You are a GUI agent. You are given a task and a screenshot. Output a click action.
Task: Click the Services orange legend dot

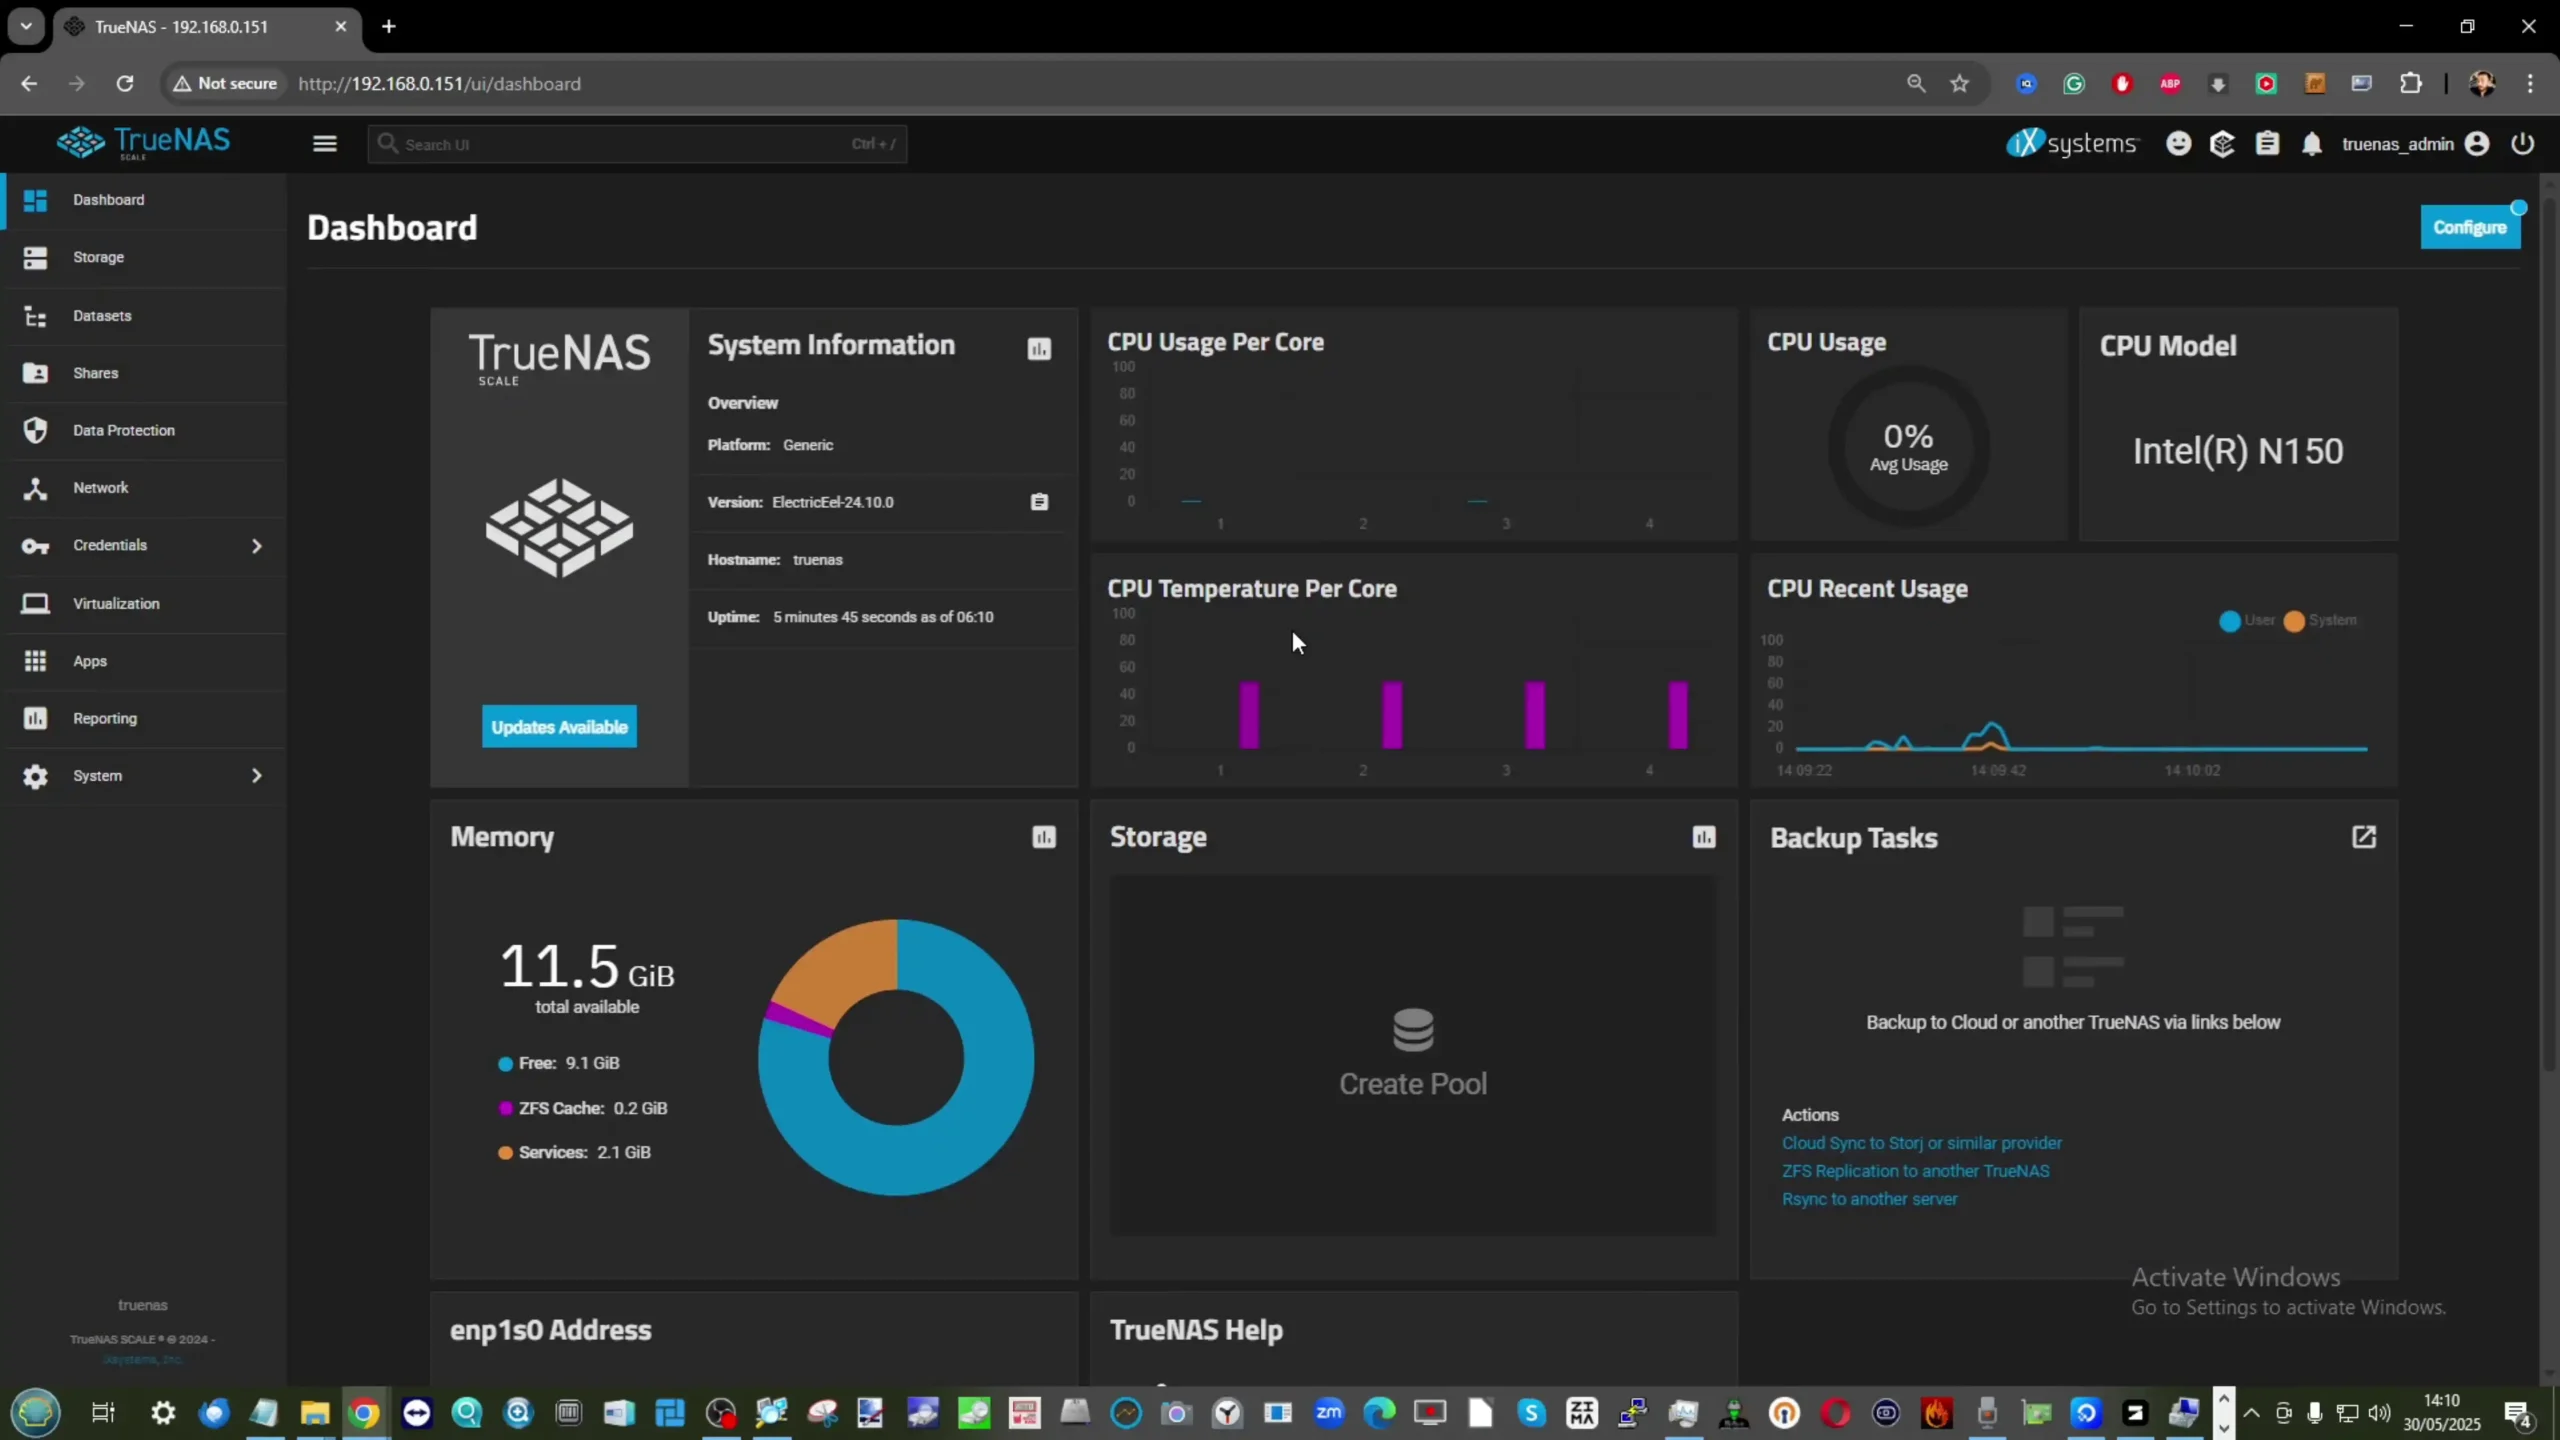pos(505,1153)
